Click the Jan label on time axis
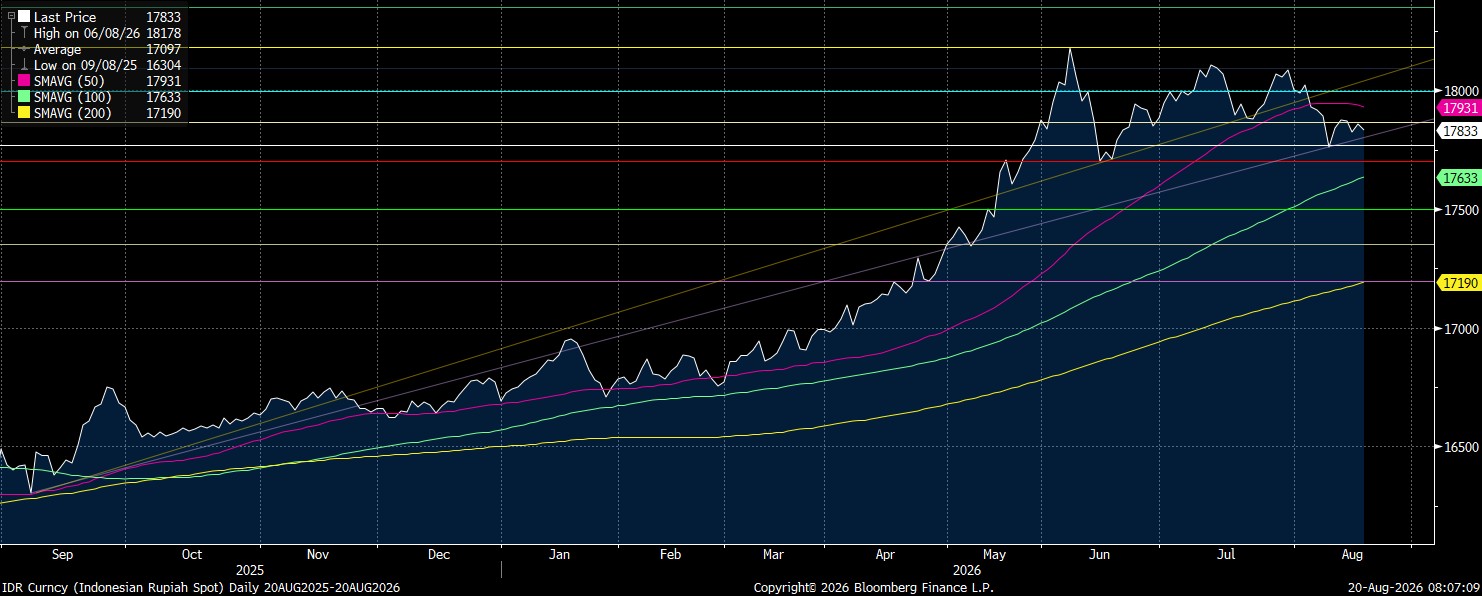The image size is (1482, 596). [x=559, y=553]
